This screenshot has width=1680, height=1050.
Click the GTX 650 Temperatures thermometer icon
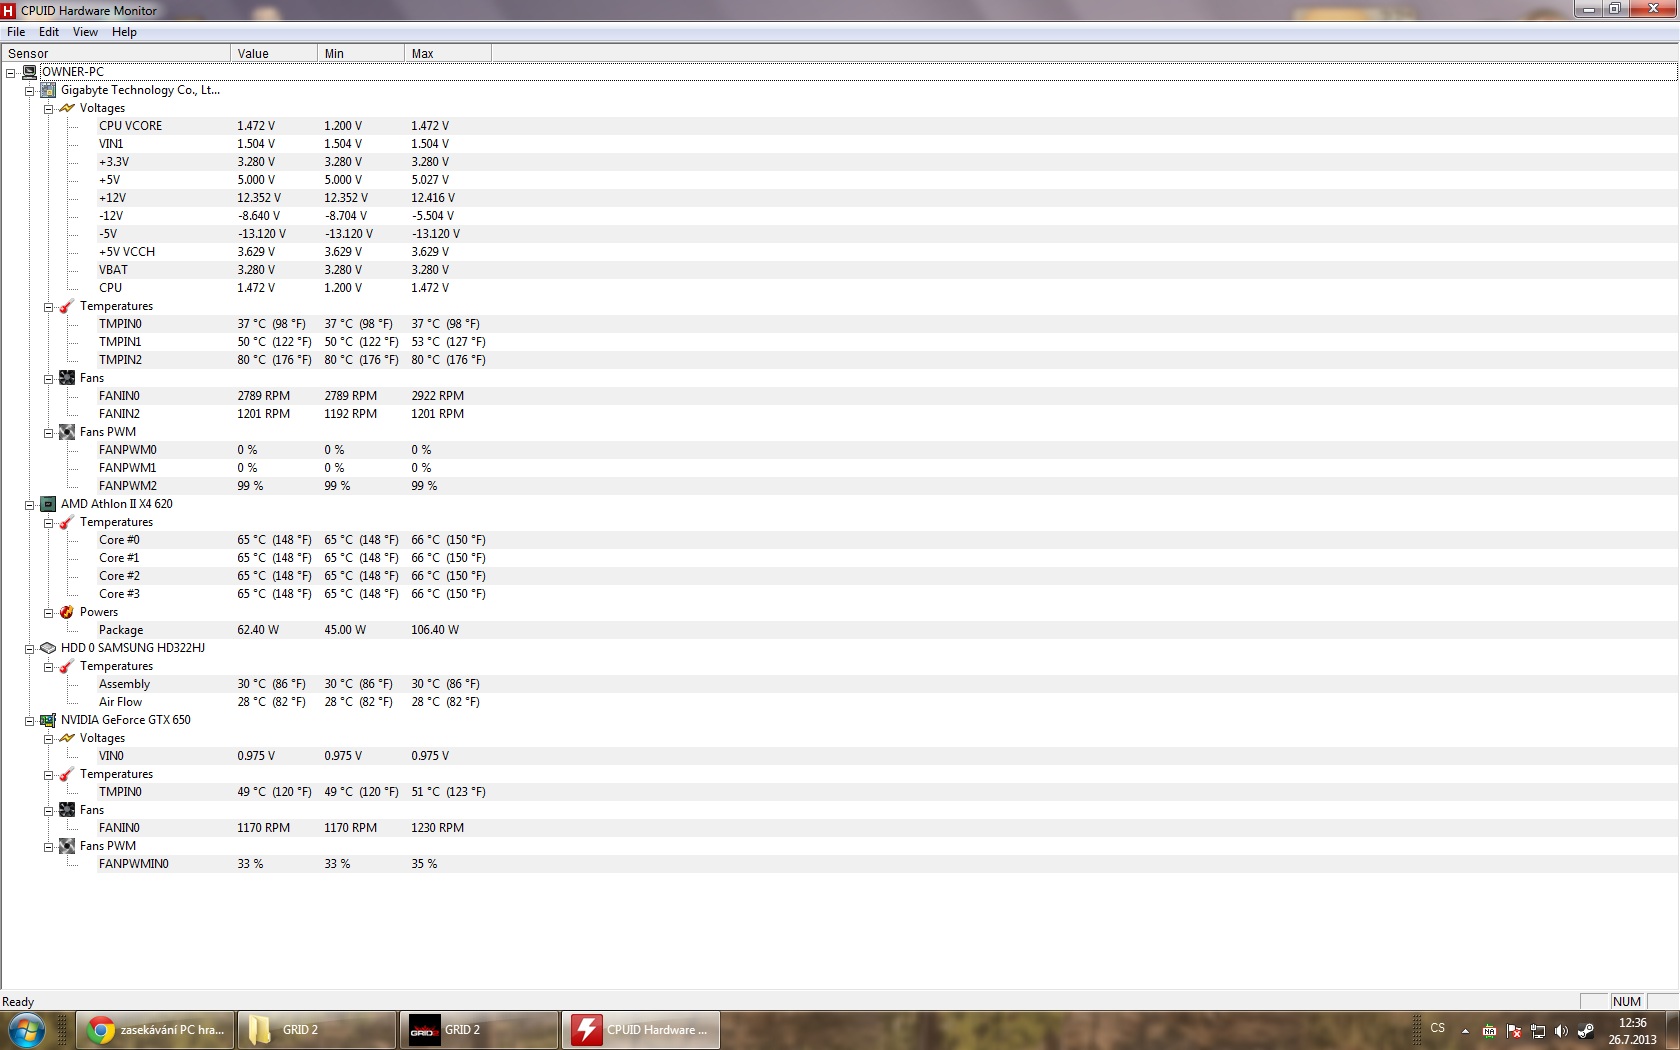pyautogui.click(x=67, y=774)
